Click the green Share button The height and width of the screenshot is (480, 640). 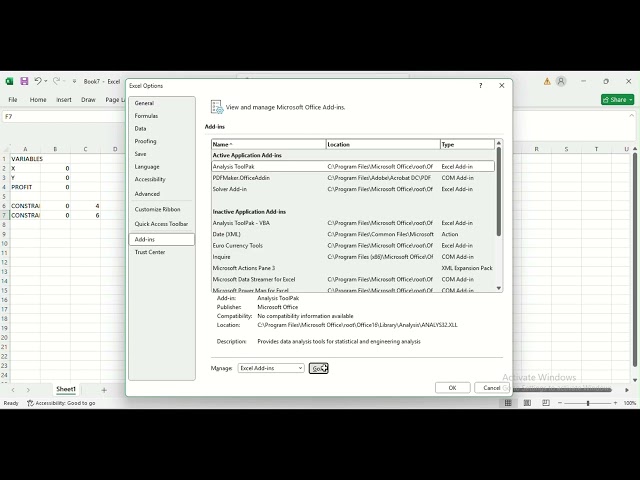(x=617, y=100)
